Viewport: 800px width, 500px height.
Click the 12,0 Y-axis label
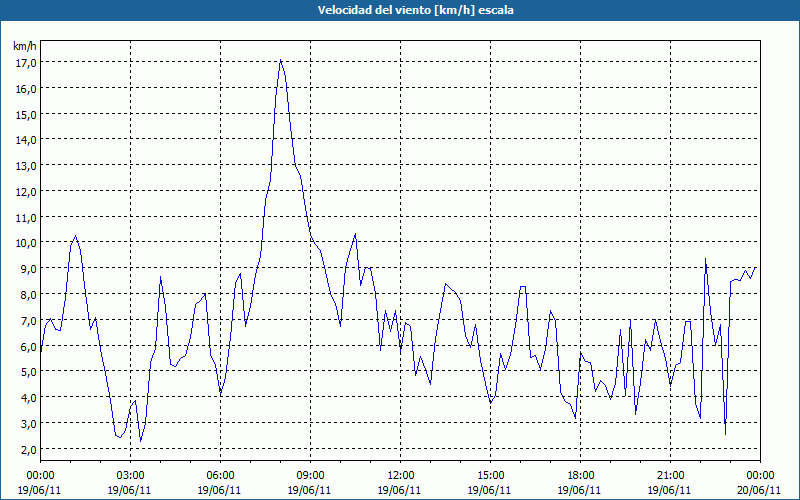(x=25, y=192)
